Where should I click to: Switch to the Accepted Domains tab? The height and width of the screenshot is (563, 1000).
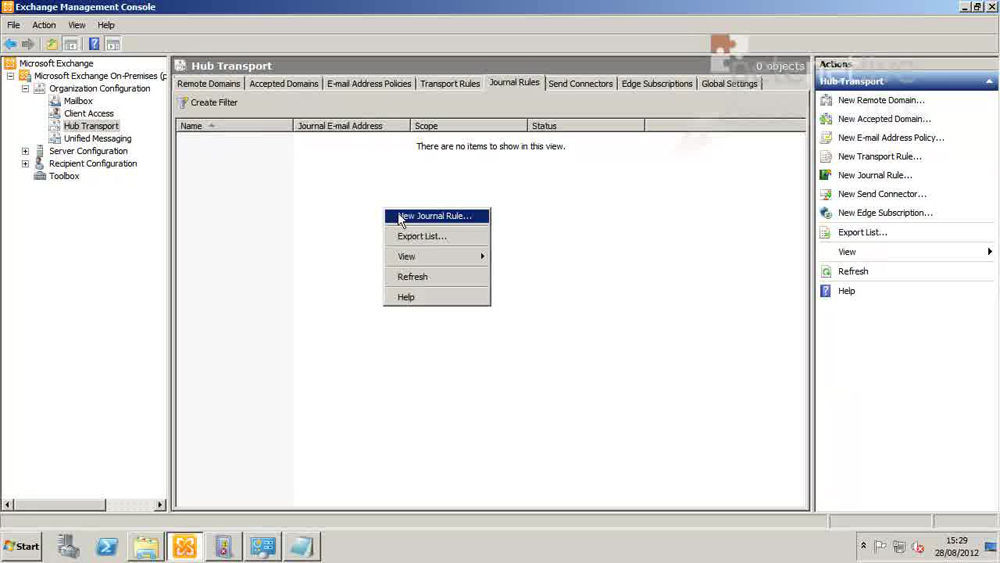click(284, 84)
